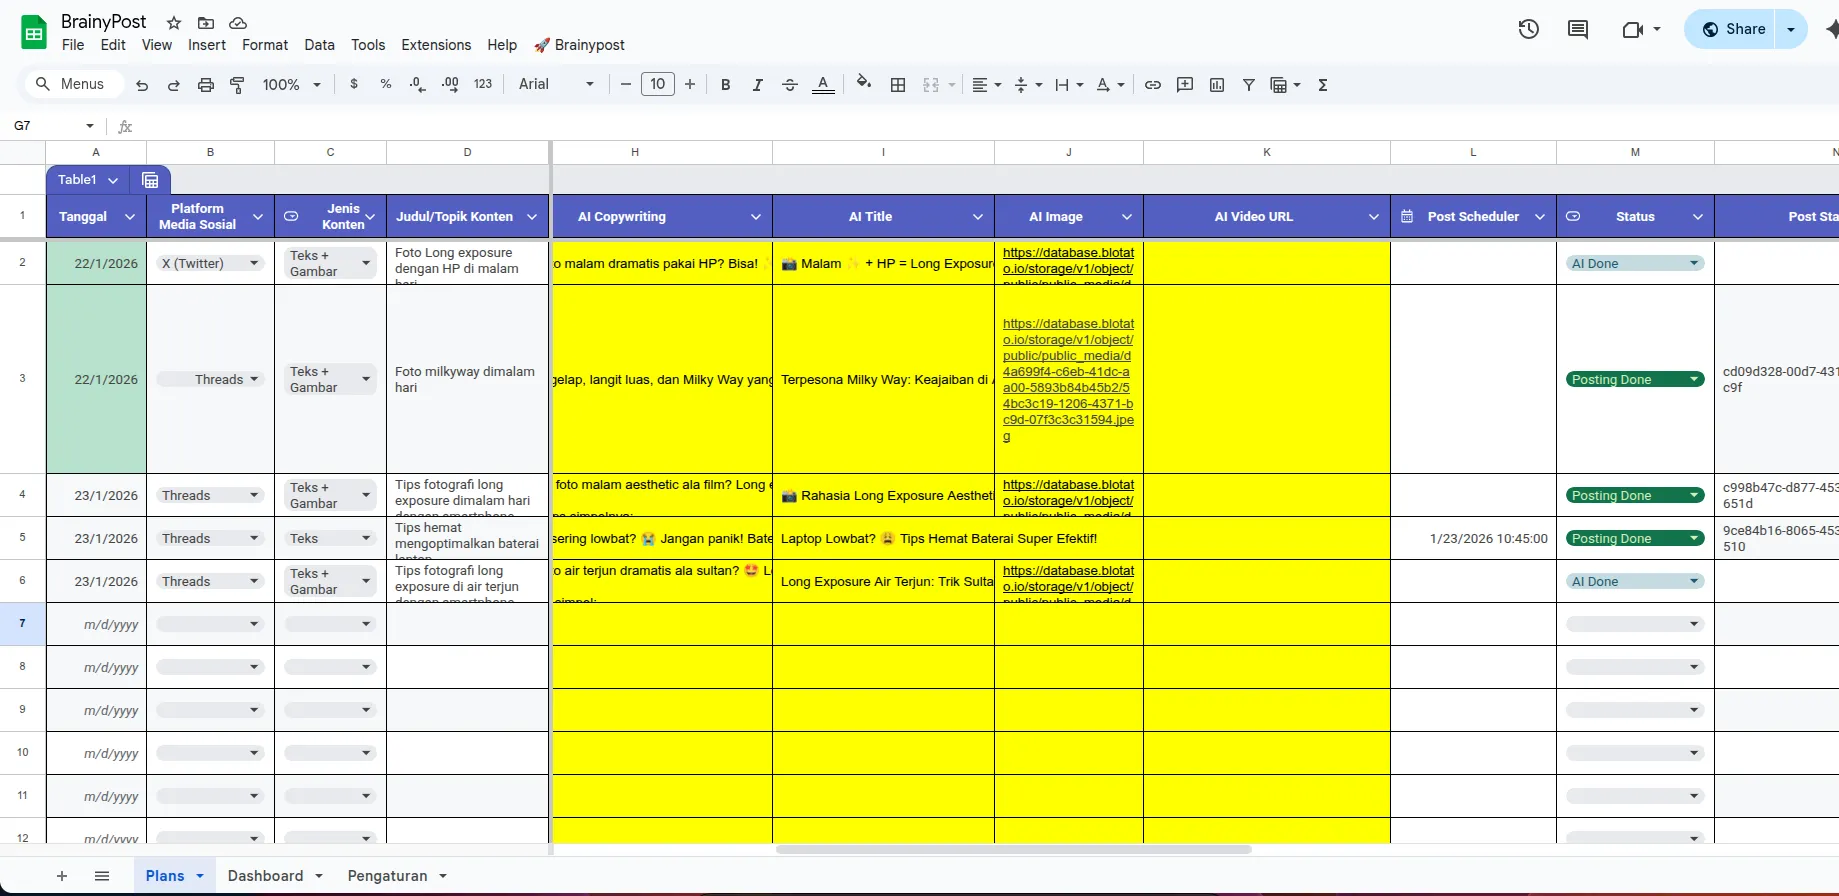
Task: Decrease the font size
Action: coord(626,84)
